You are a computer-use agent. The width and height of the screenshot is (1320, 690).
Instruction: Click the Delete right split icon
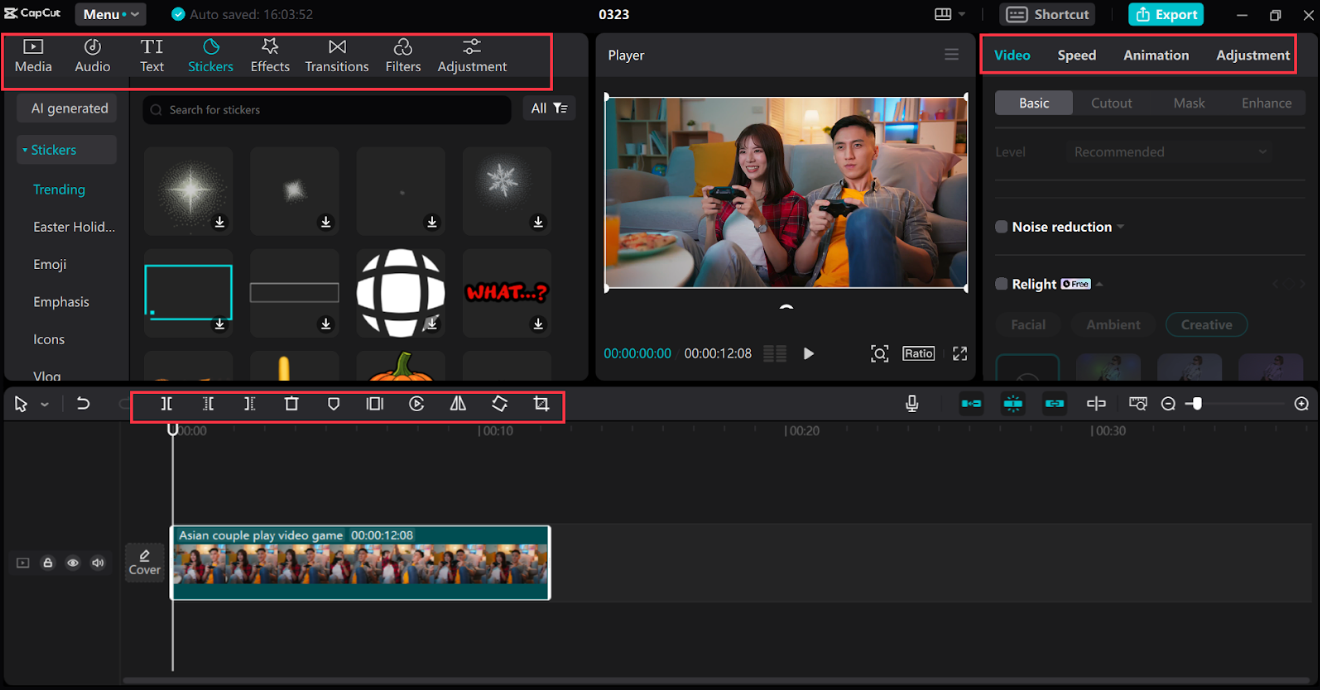pyautogui.click(x=250, y=404)
